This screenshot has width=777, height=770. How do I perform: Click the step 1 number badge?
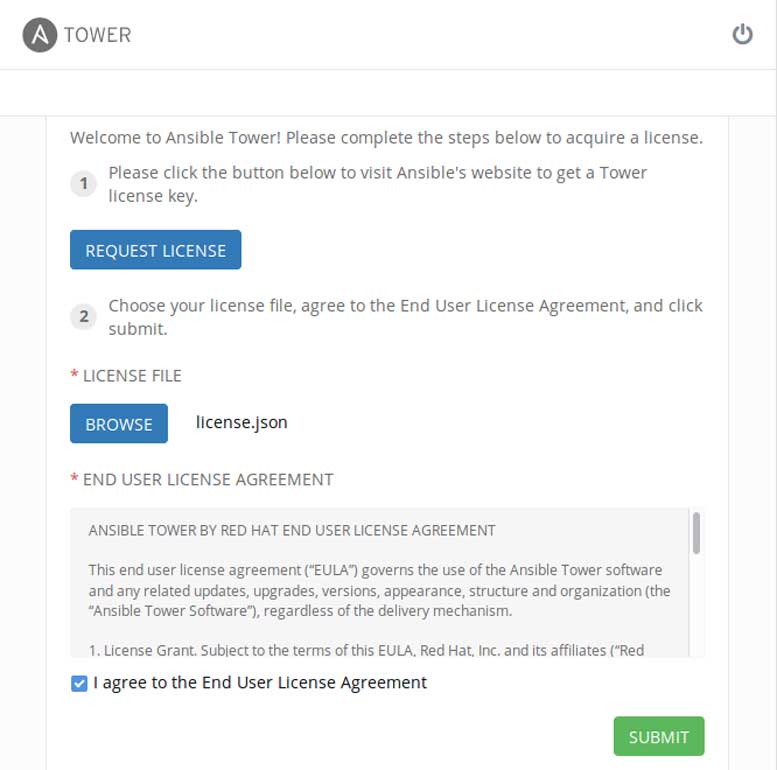pos(84,184)
